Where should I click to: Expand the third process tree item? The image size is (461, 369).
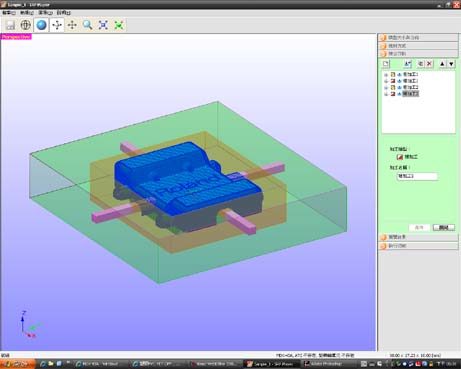click(x=386, y=88)
